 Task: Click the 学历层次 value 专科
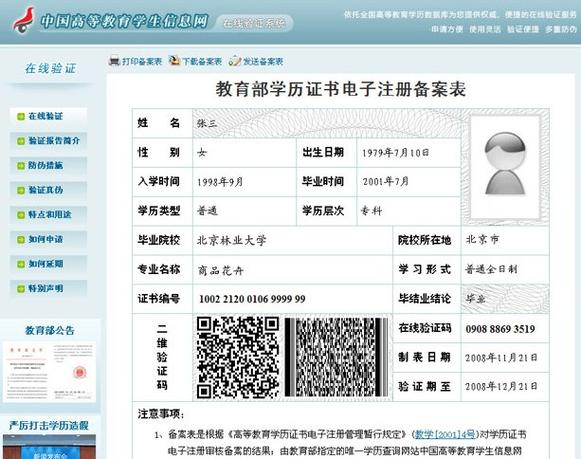click(x=371, y=211)
